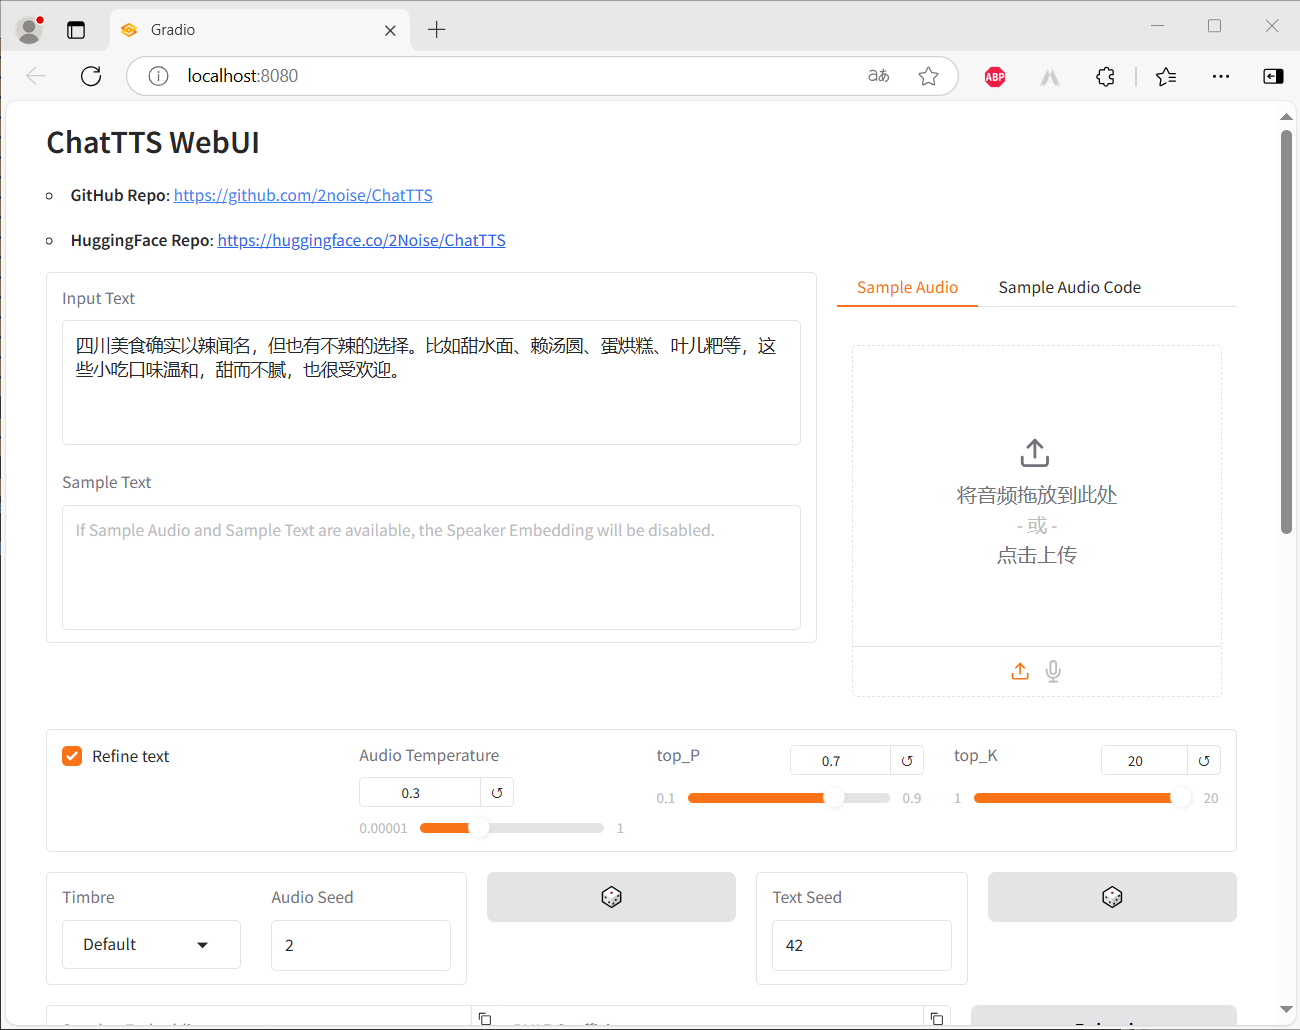
Task: Reset the top_P value
Action: pyautogui.click(x=907, y=761)
